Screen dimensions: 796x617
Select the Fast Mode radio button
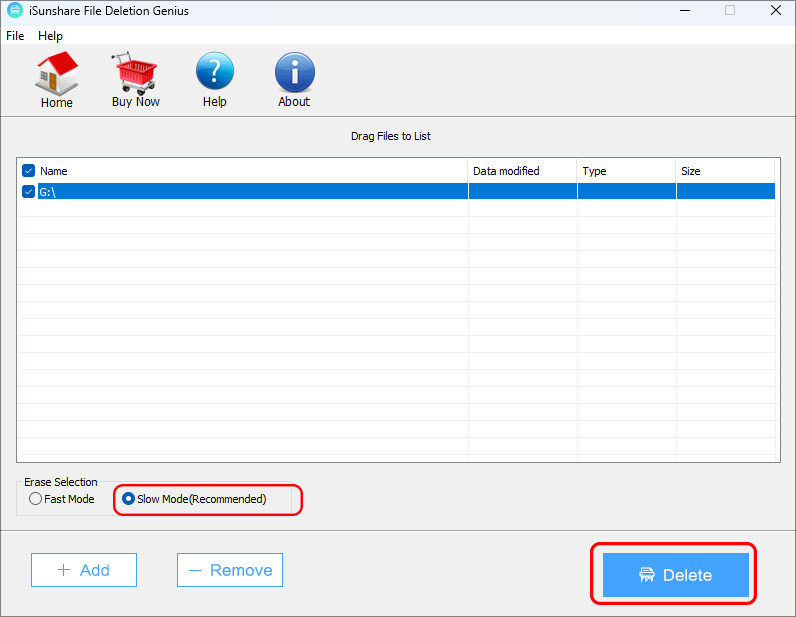pos(36,499)
